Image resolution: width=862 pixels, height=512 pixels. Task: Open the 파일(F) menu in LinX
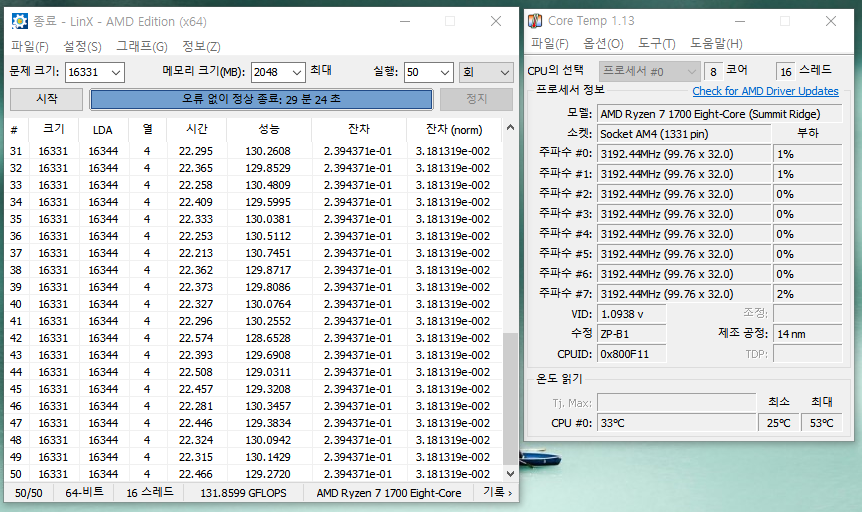tap(30, 47)
